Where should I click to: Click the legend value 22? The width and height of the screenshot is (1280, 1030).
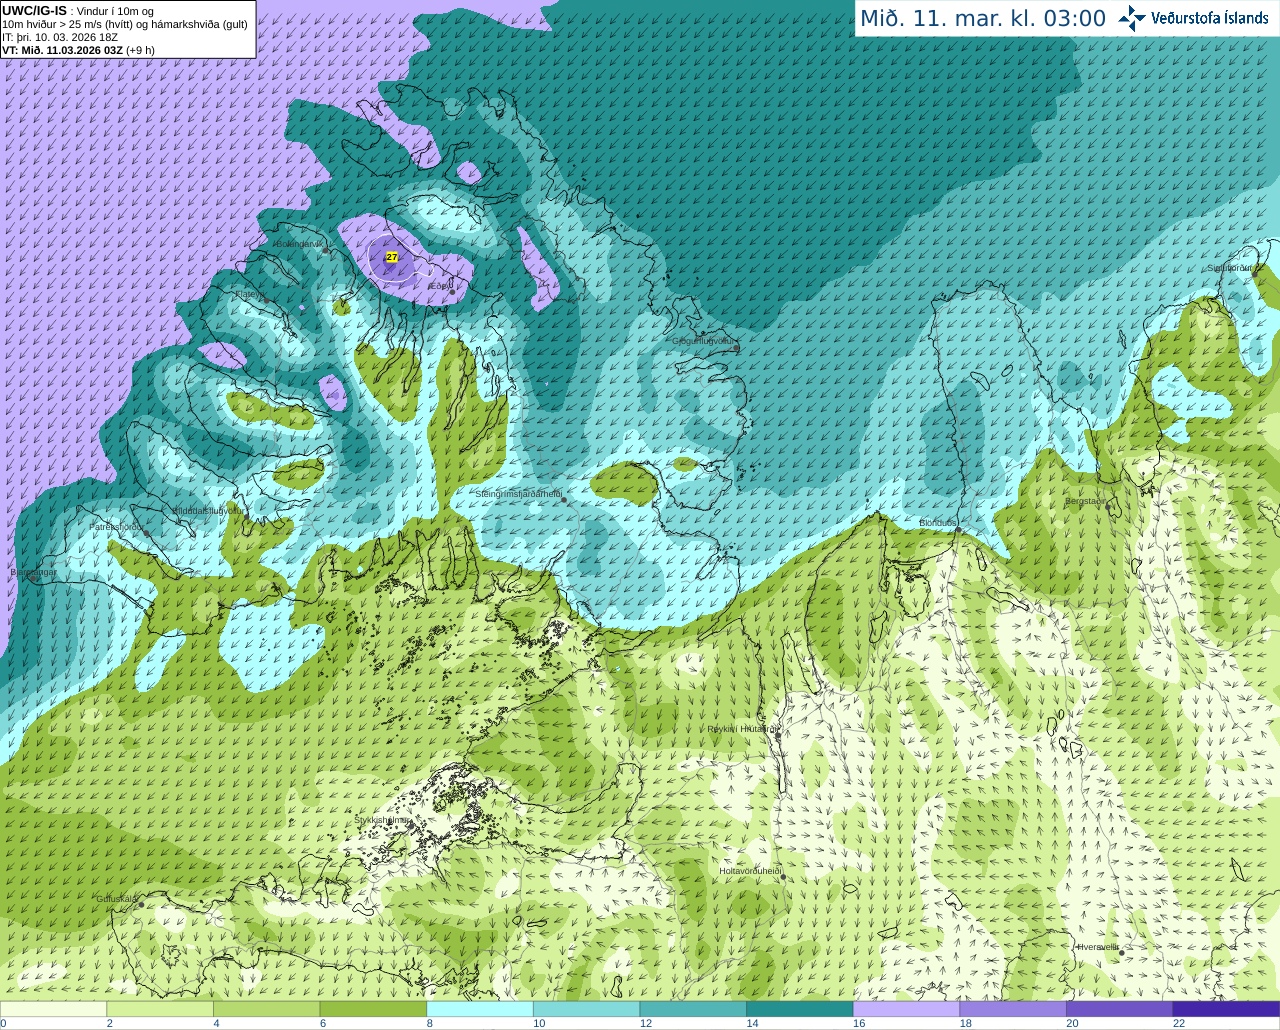pyautogui.click(x=1179, y=1023)
